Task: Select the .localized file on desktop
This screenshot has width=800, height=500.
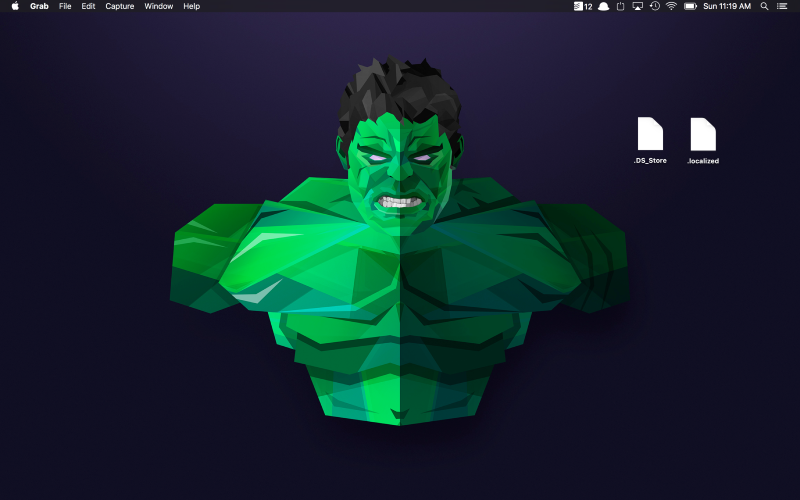Action: click(x=703, y=135)
